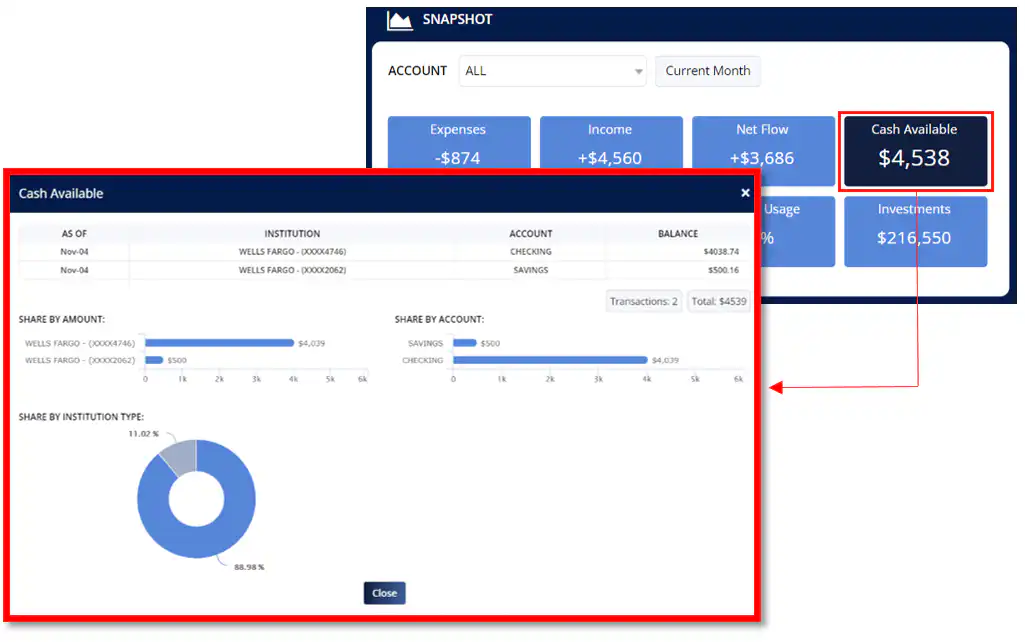Close Cash Available dialog with X icon
The image size is (1025, 642).
pos(745,193)
